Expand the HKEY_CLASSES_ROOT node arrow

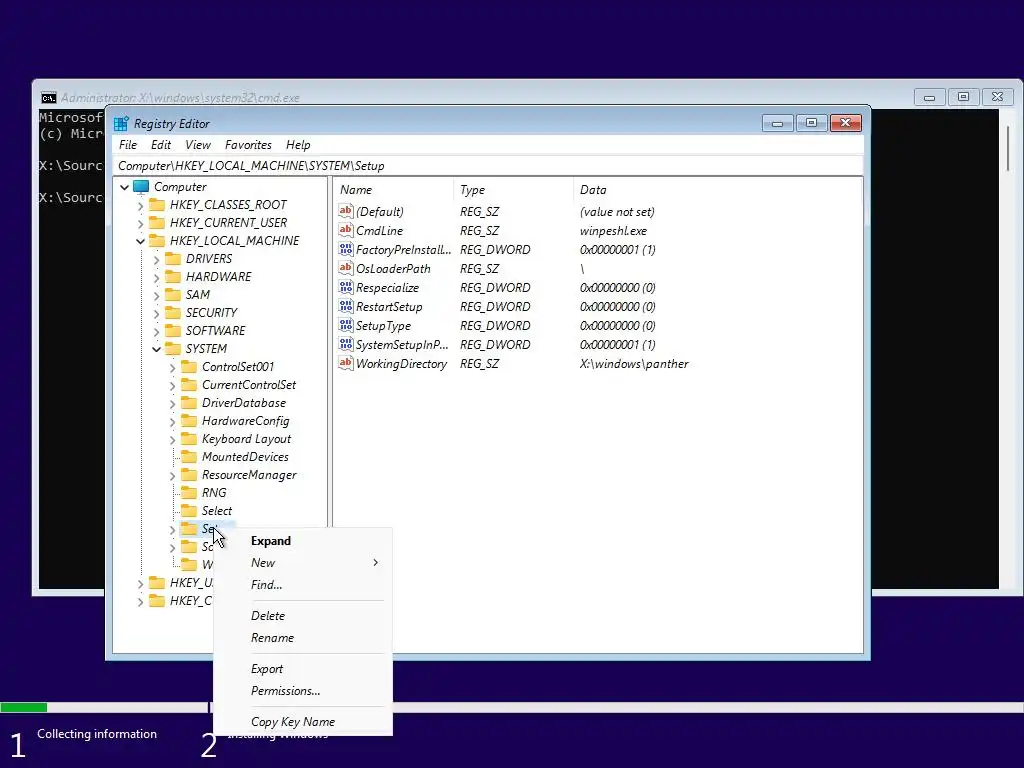pyautogui.click(x=140, y=206)
